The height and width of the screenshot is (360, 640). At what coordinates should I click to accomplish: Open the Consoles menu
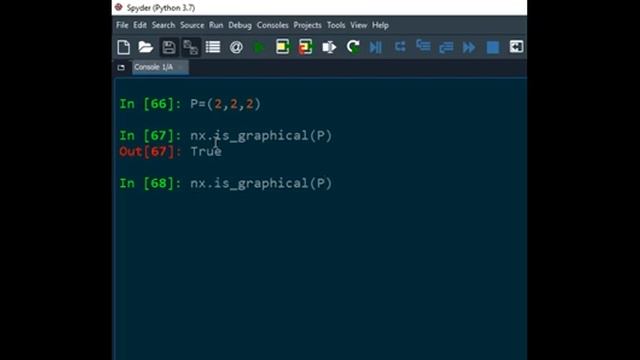(x=272, y=25)
